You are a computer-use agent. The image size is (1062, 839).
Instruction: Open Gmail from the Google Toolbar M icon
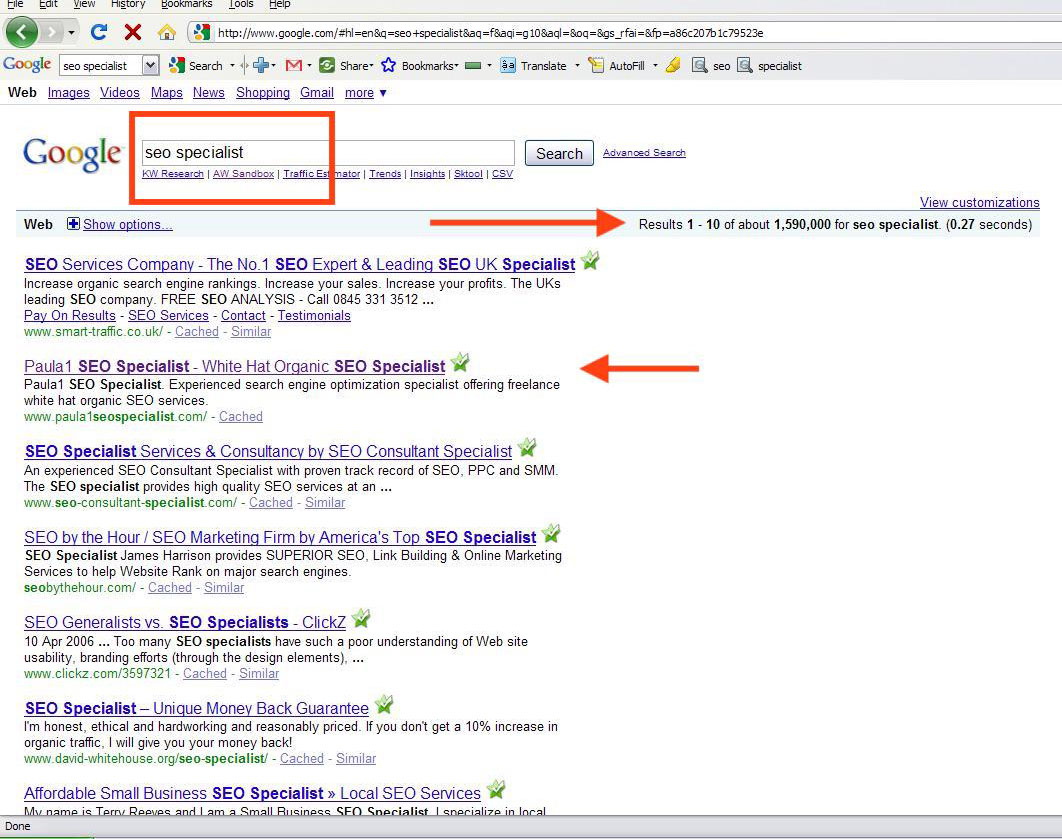[295, 65]
